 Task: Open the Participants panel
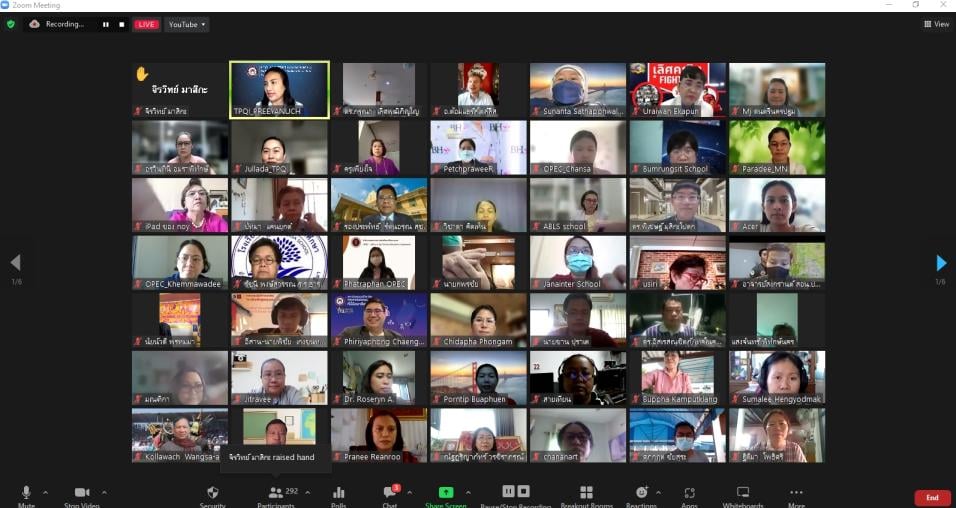[276, 496]
